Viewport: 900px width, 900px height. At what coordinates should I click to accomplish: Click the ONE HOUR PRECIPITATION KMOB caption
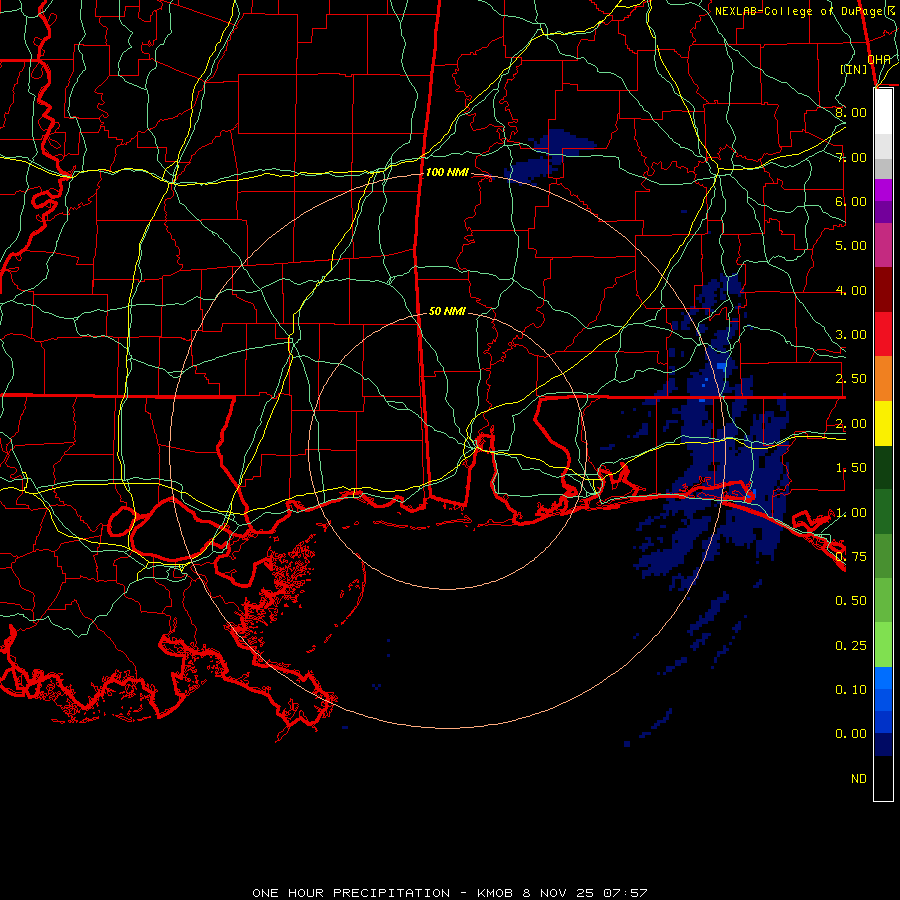pyautogui.click(x=450, y=893)
